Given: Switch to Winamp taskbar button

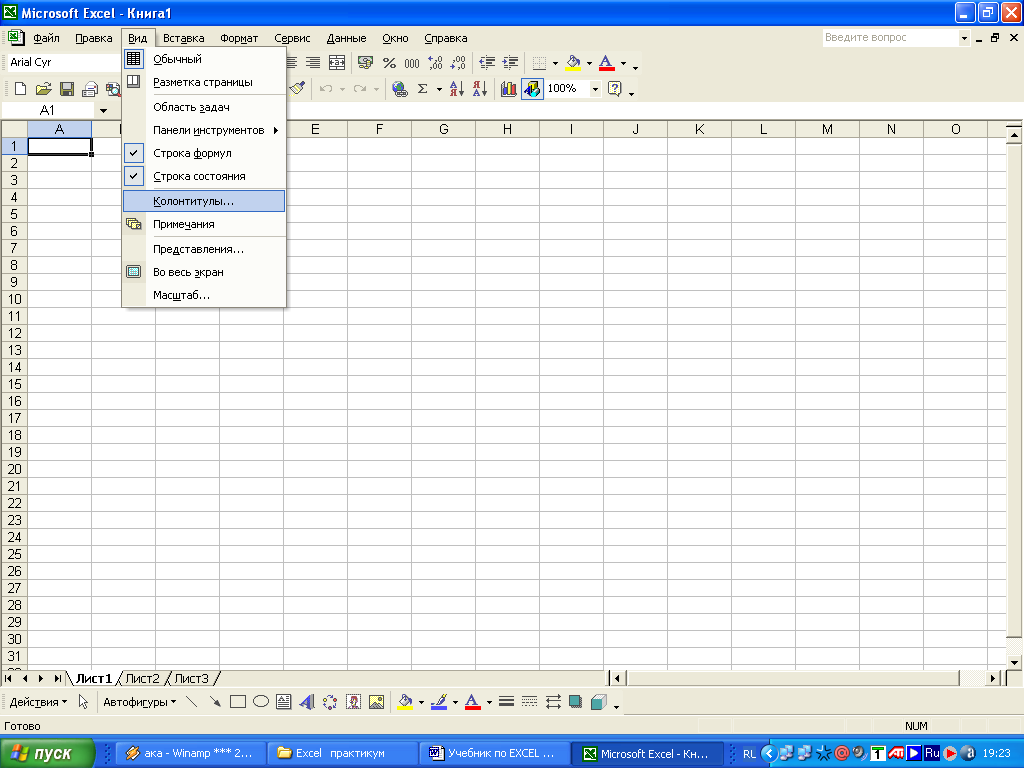Looking at the screenshot, I should pyautogui.click(x=191, y=753).
